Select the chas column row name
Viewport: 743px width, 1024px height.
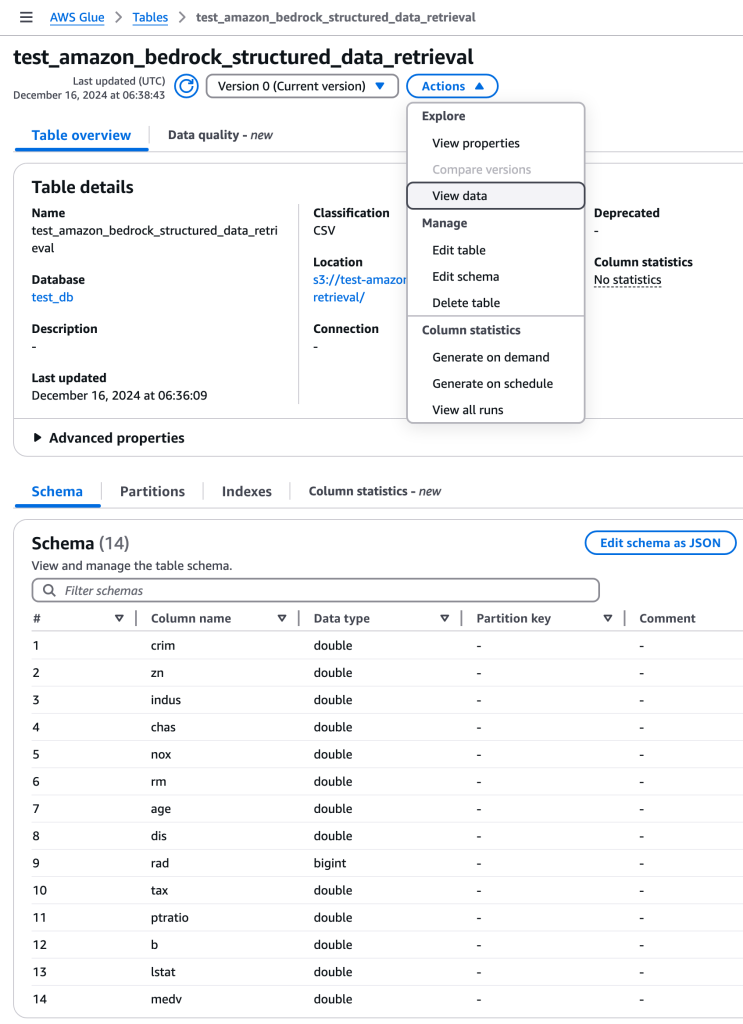pos(163,727)
